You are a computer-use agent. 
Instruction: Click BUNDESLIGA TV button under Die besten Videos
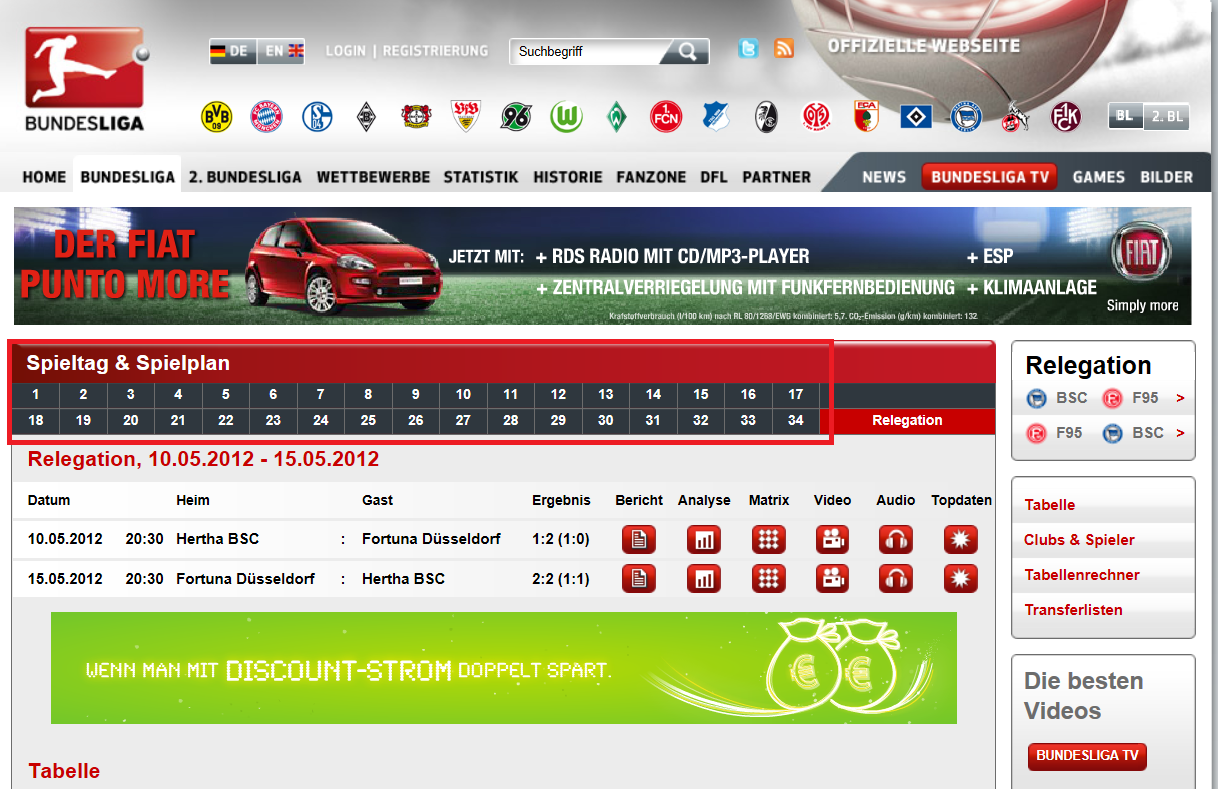(x=1087, y=756)
